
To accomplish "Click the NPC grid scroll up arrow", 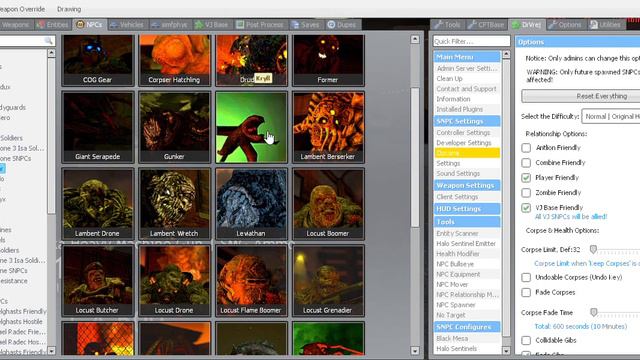I will pos(415,39).
